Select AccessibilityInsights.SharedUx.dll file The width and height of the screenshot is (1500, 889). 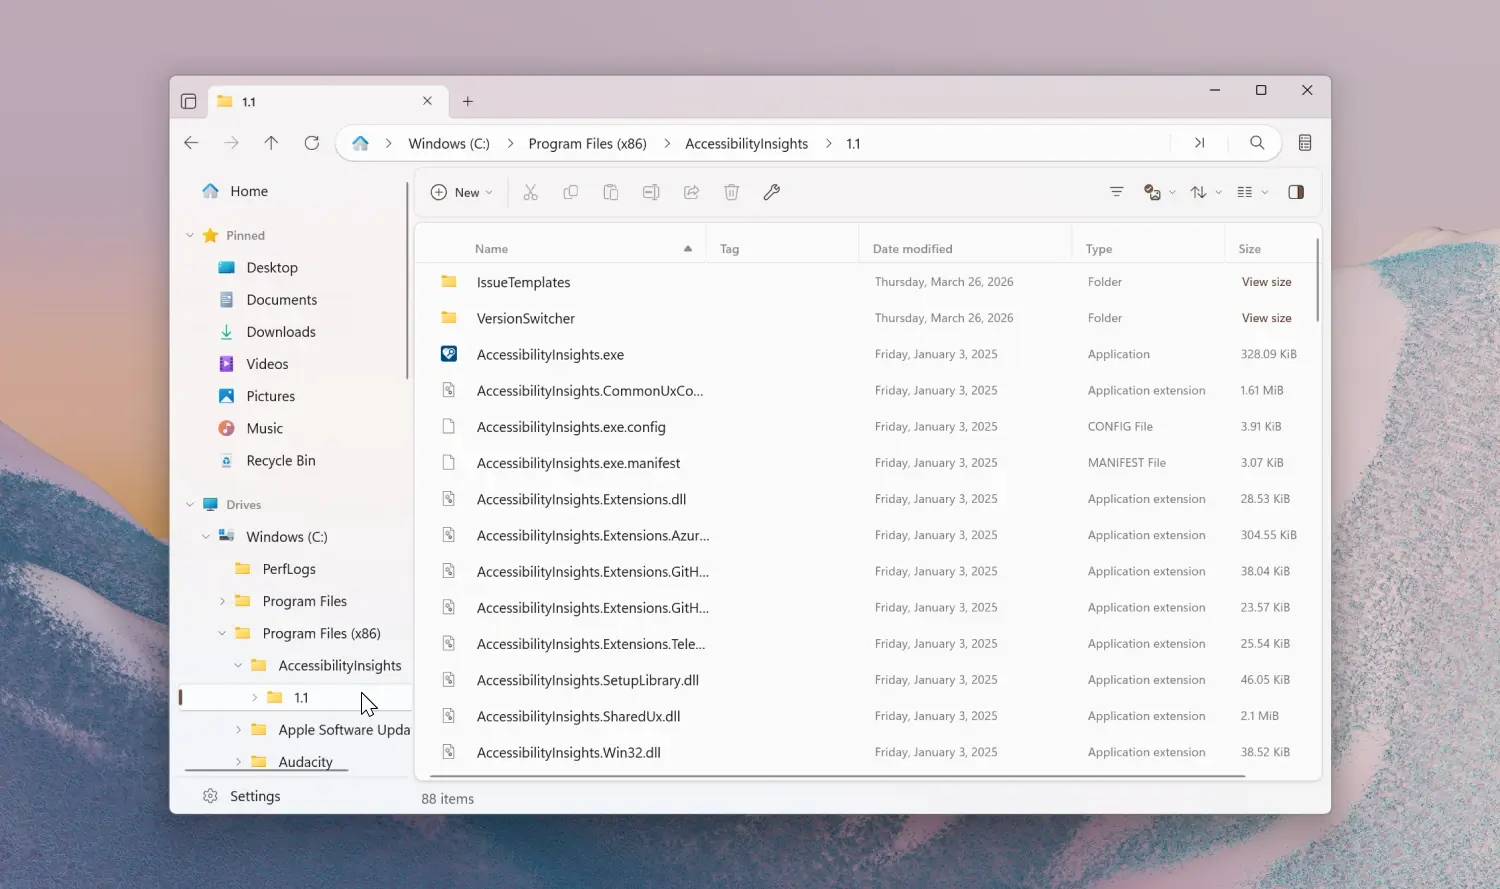867,716
